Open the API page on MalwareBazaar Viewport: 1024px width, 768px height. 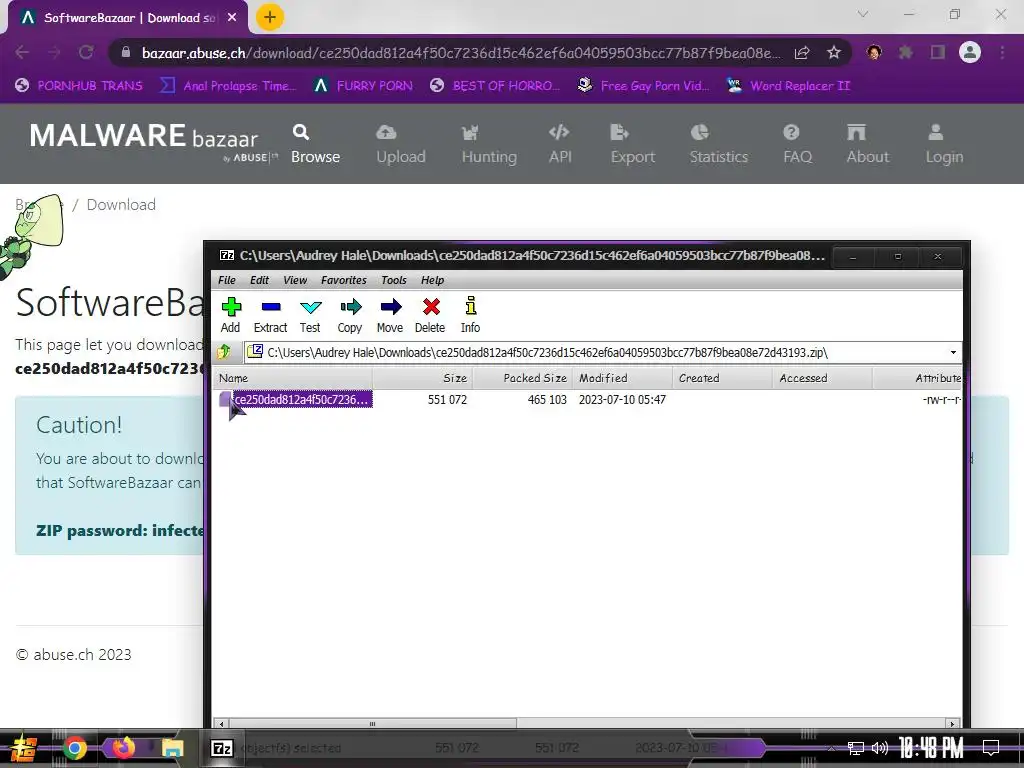coord(560,144)
